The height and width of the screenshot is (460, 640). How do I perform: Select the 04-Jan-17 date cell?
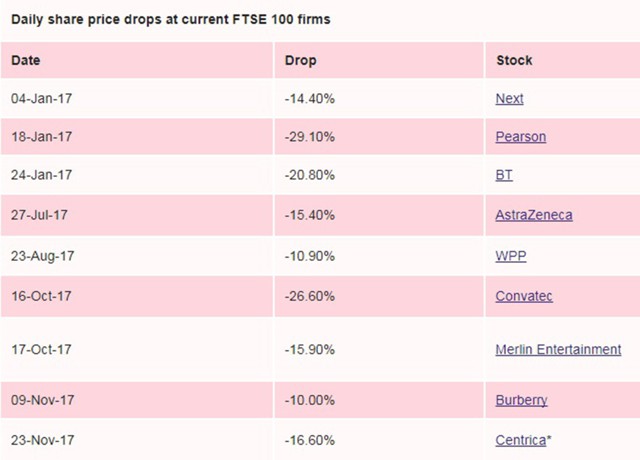(x=40, y=99)
